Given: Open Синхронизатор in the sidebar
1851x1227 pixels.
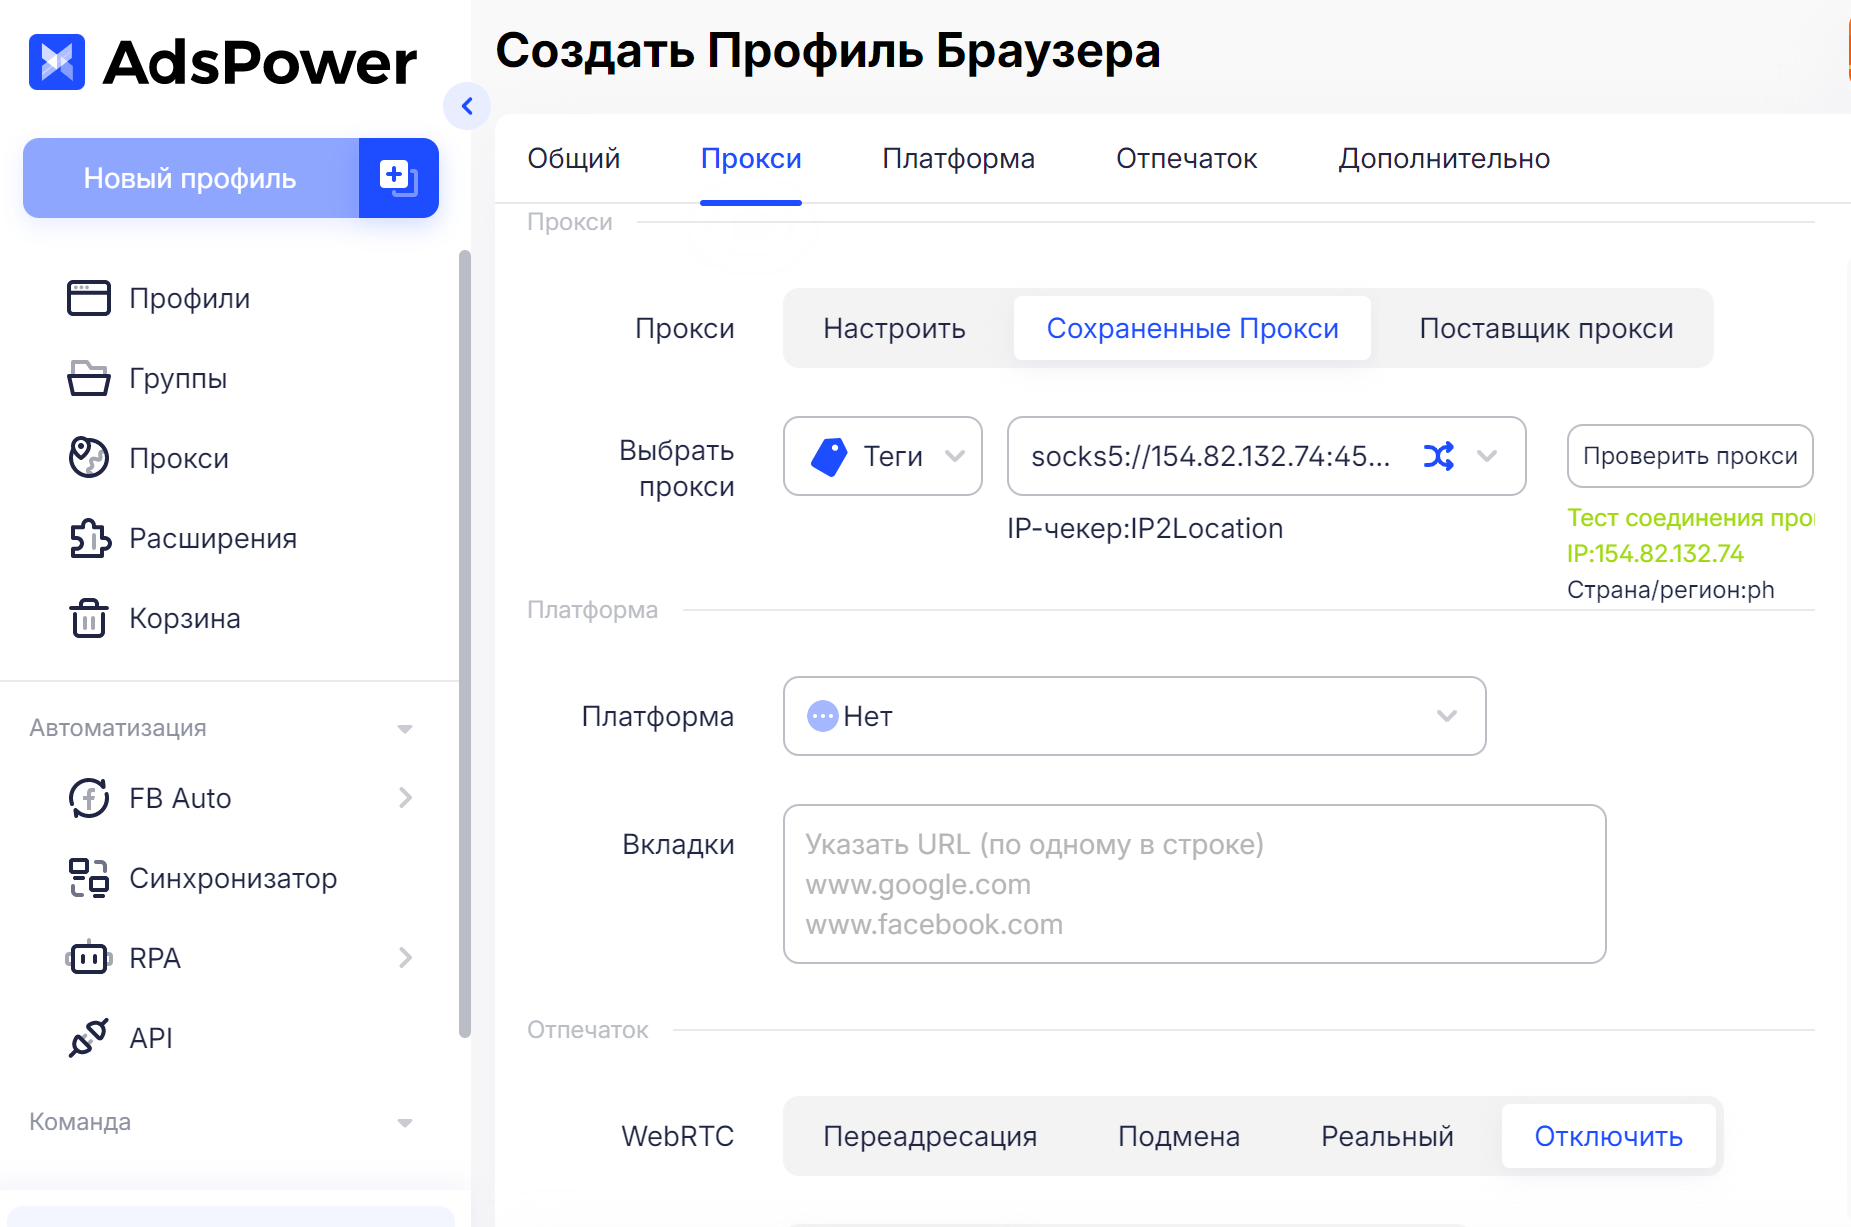Looking at the screenshot, I should point(233,878).
